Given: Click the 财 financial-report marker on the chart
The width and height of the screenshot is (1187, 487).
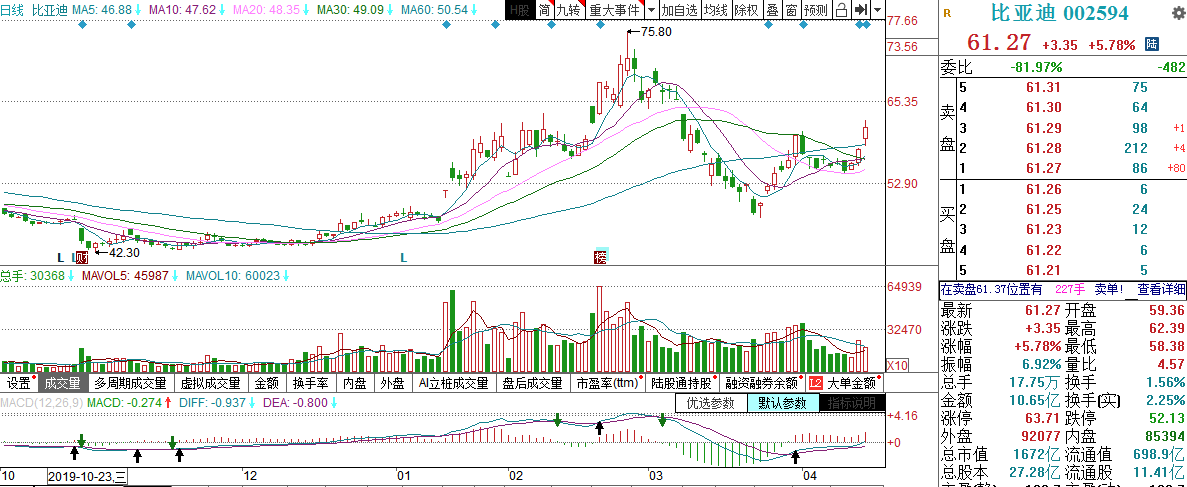Looking at the screenshot, I should point(84,257).
